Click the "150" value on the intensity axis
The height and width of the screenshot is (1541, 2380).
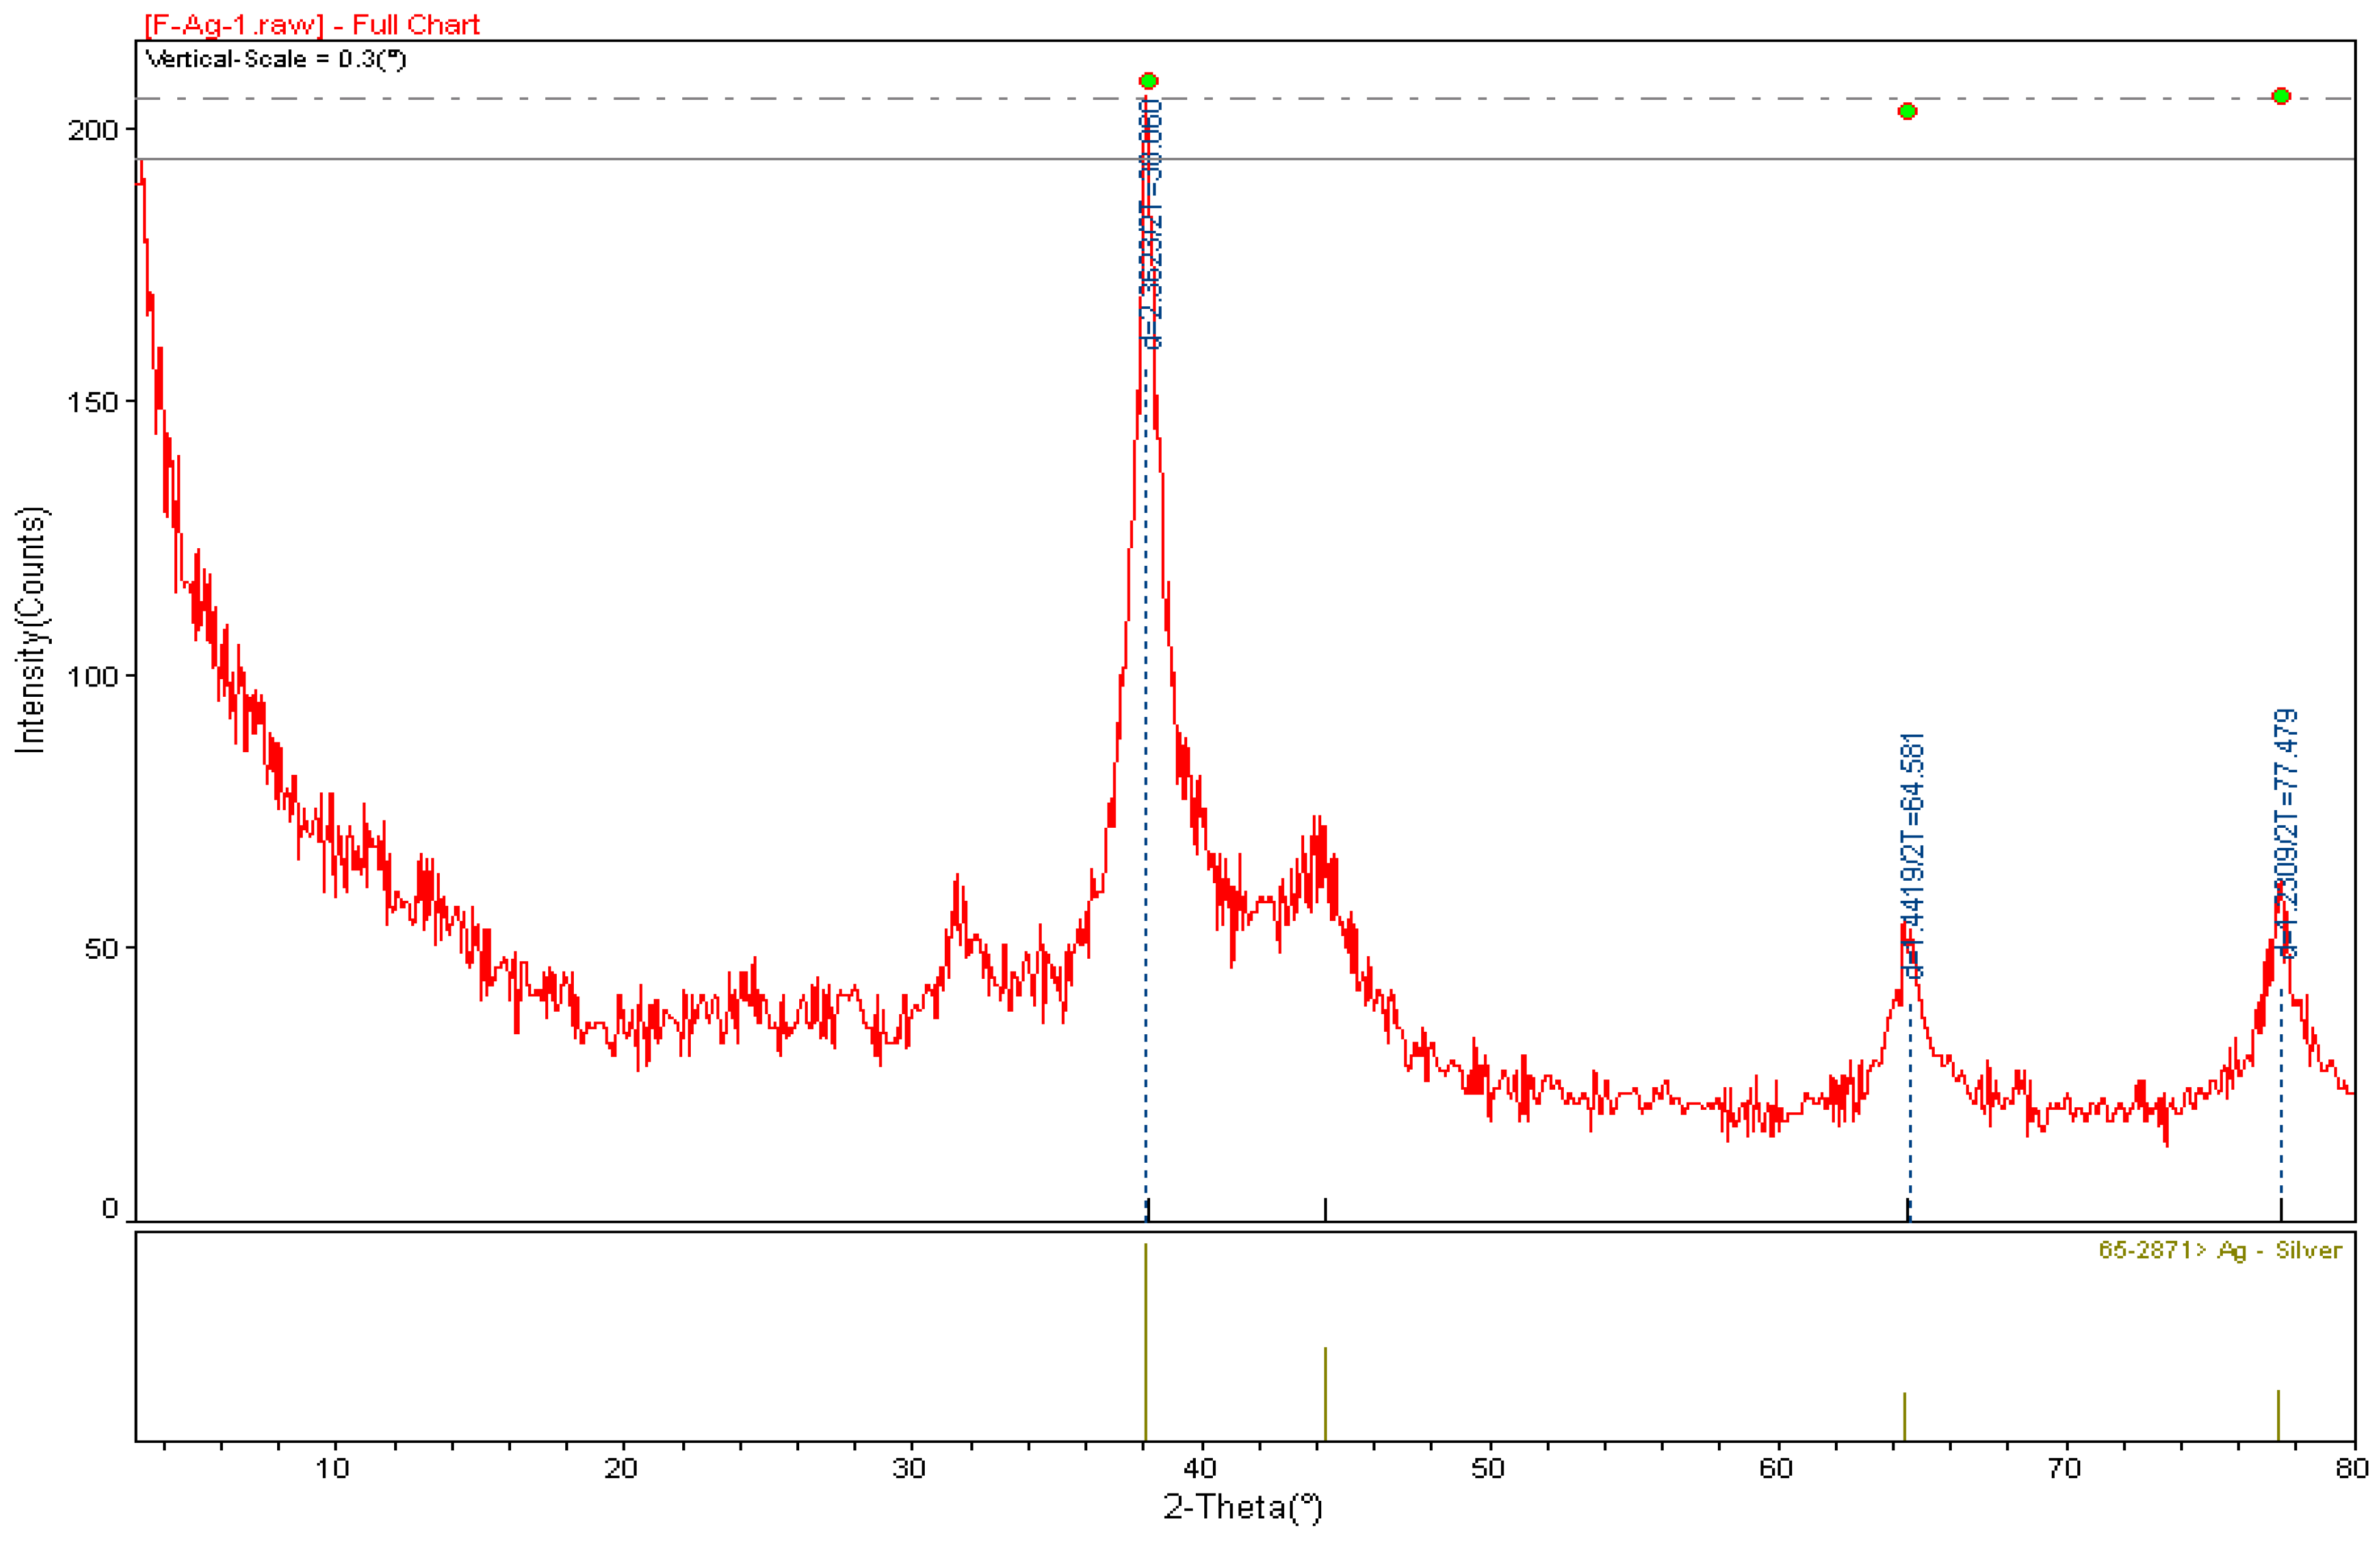(x=93, y=402)
